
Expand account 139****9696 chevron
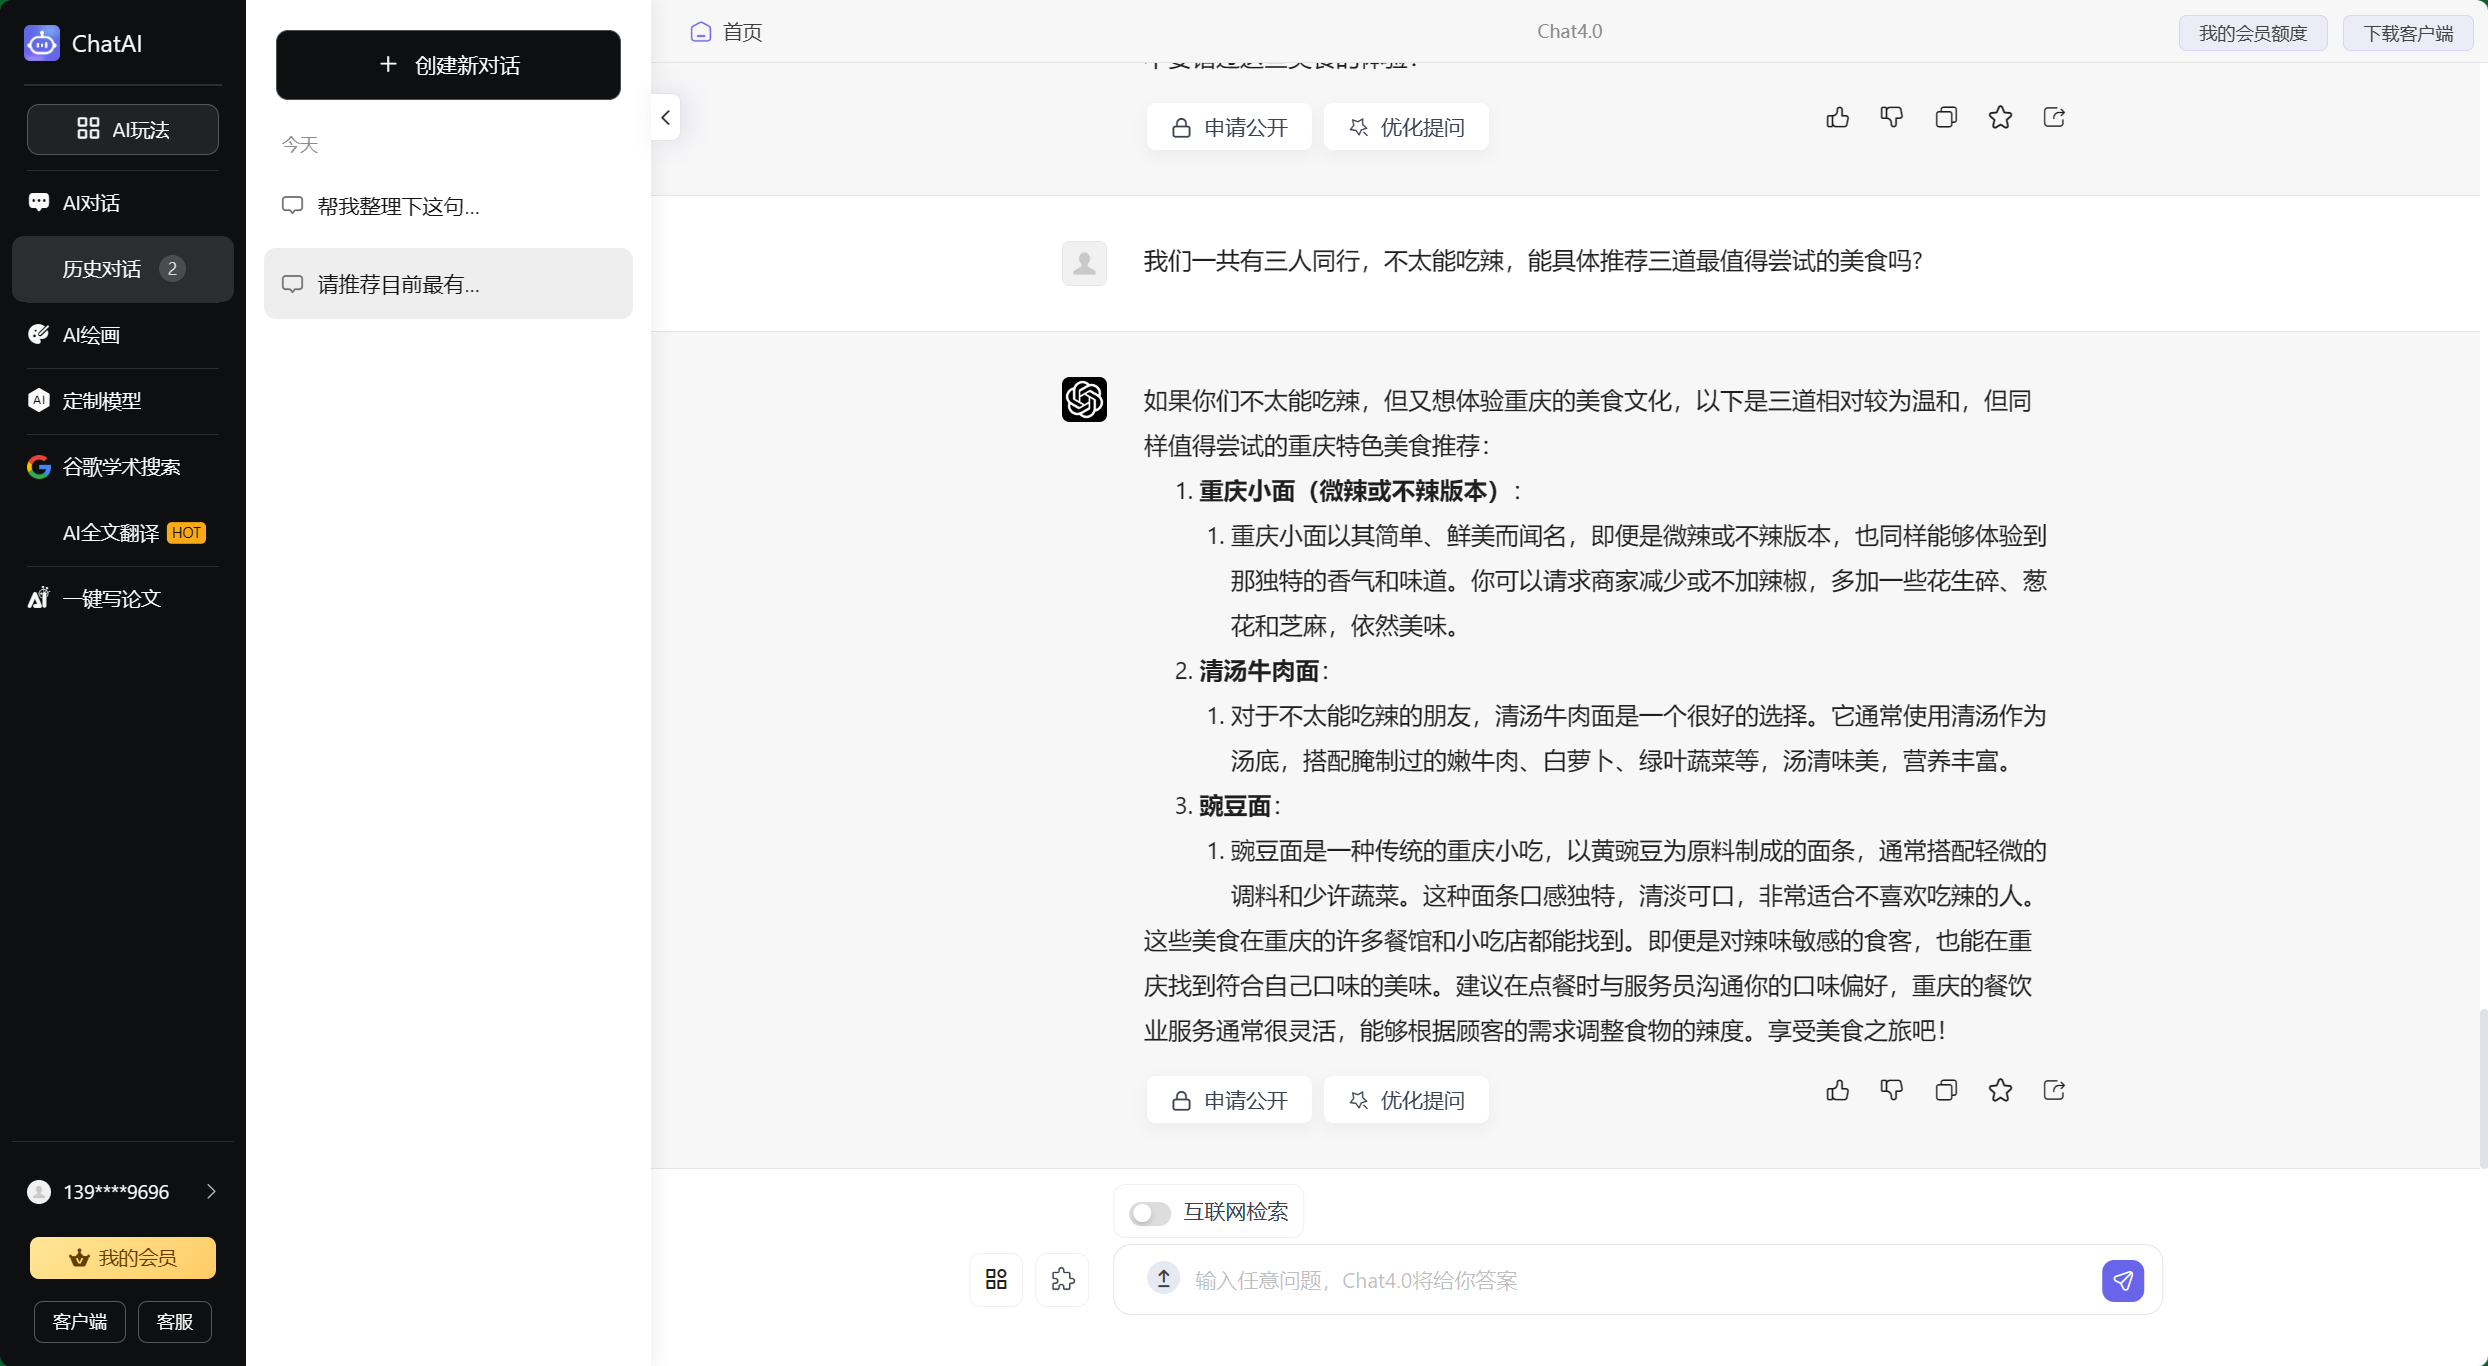click(211, 1191)
